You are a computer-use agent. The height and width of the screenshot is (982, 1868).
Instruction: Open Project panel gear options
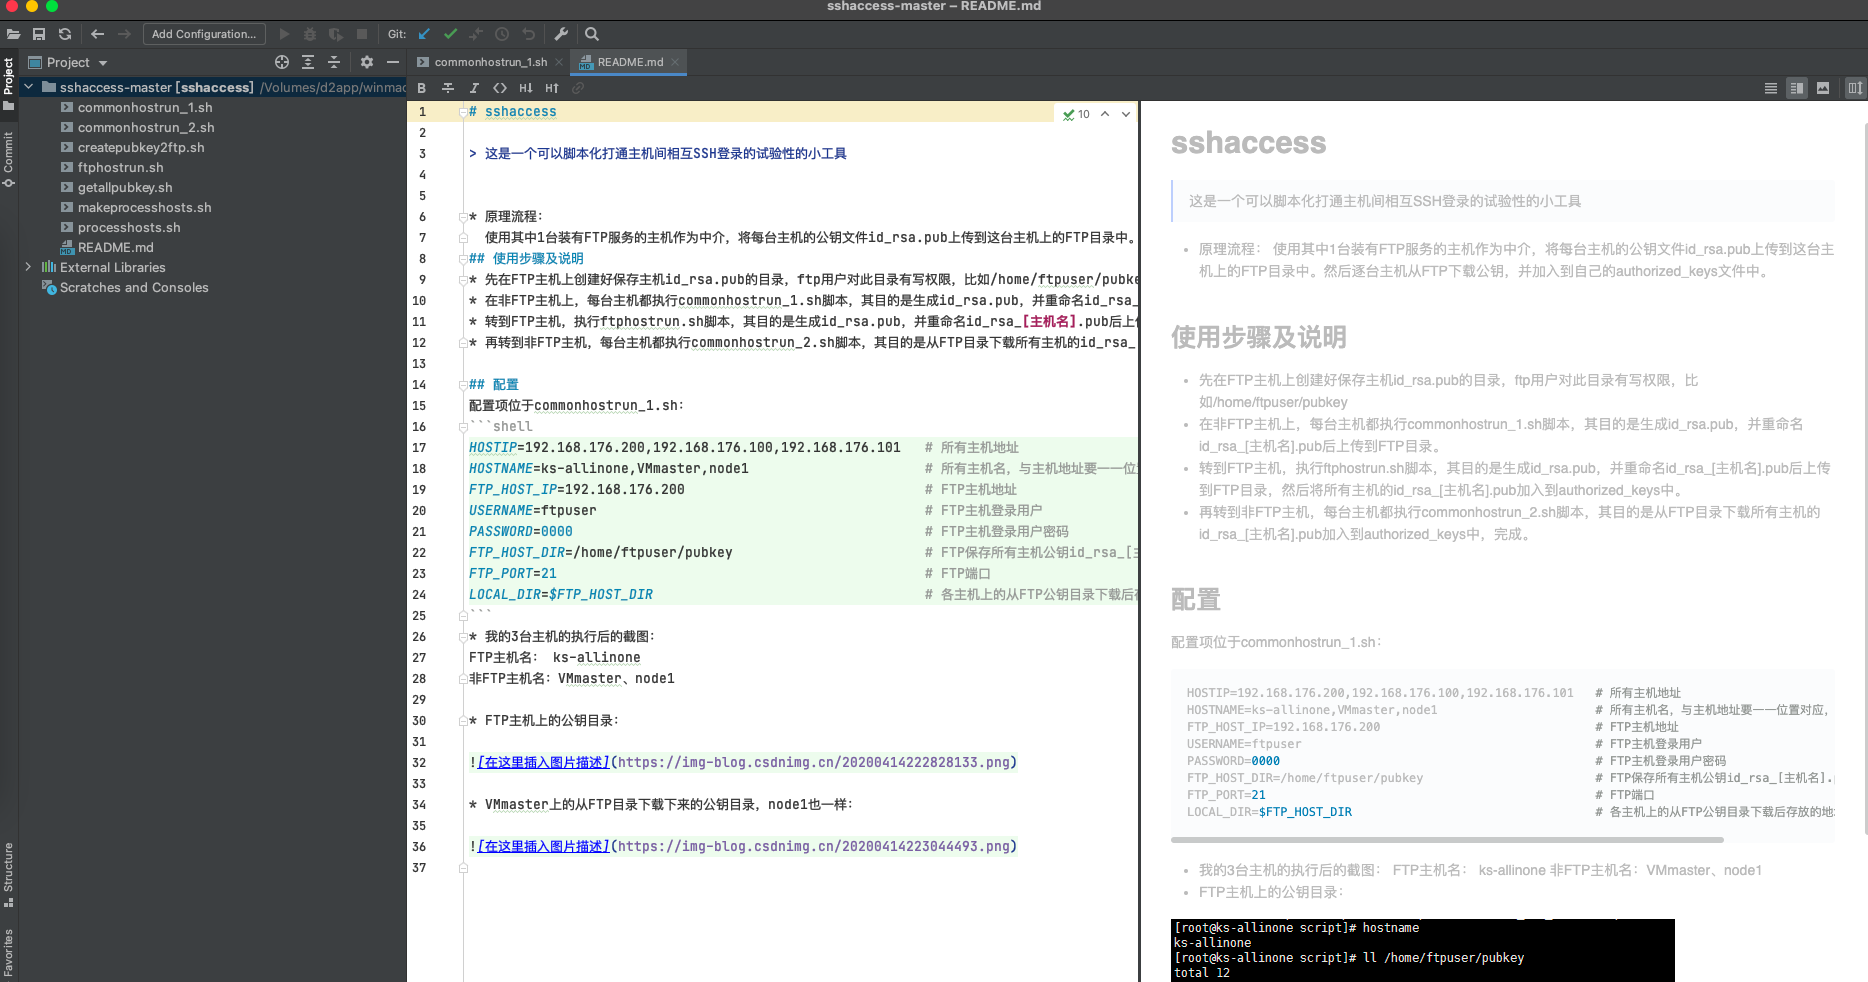[367, 62]
